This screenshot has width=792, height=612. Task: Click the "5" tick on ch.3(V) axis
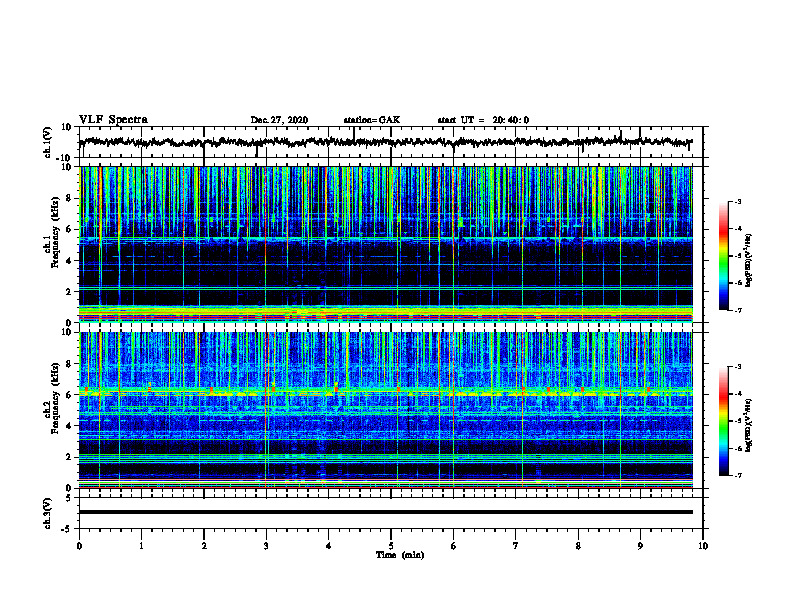click(69, 498)
